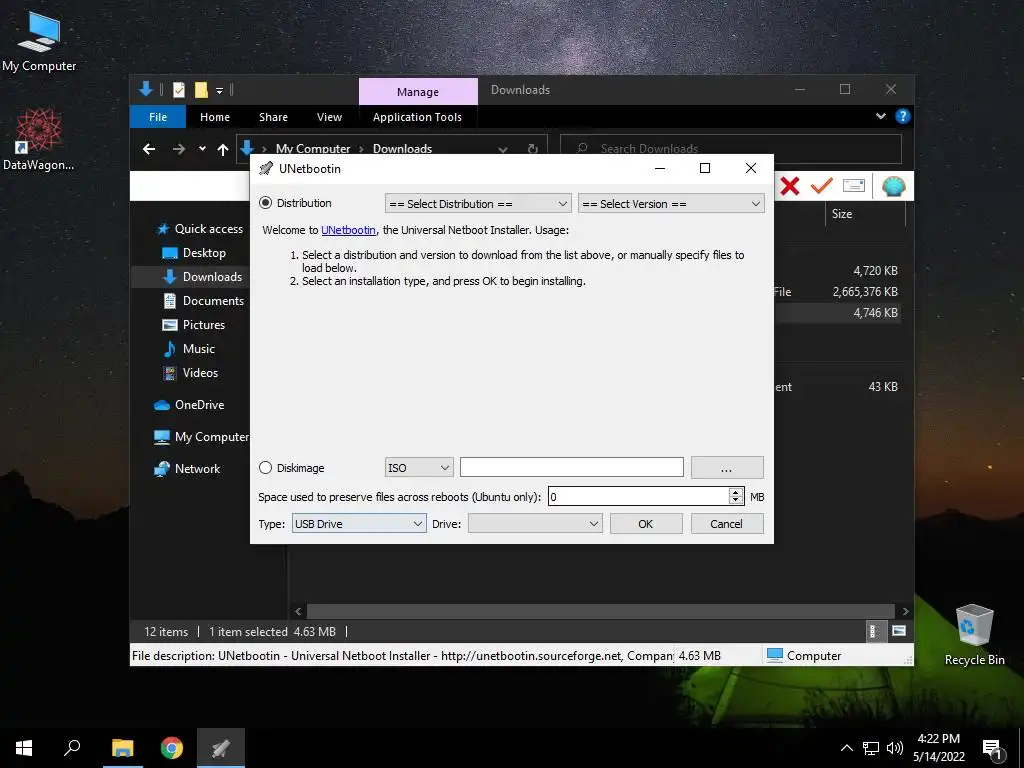Decrease persistence space with down arrow

coord(736,502)
